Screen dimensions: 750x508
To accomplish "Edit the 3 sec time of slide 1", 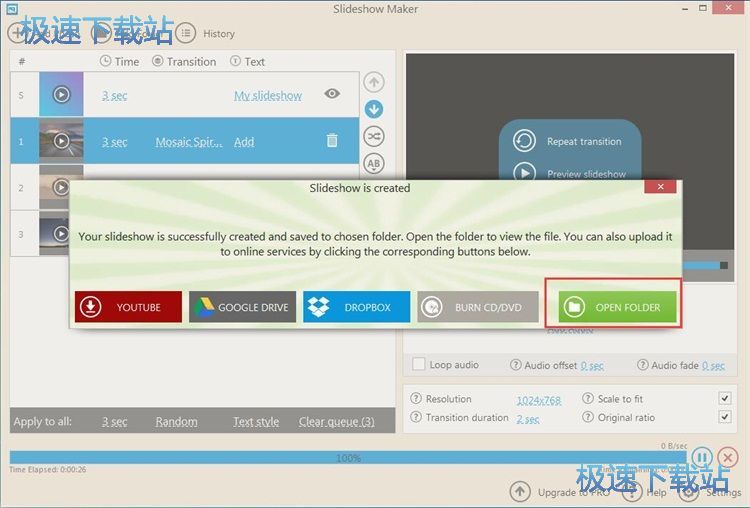I will coord(114,142).
